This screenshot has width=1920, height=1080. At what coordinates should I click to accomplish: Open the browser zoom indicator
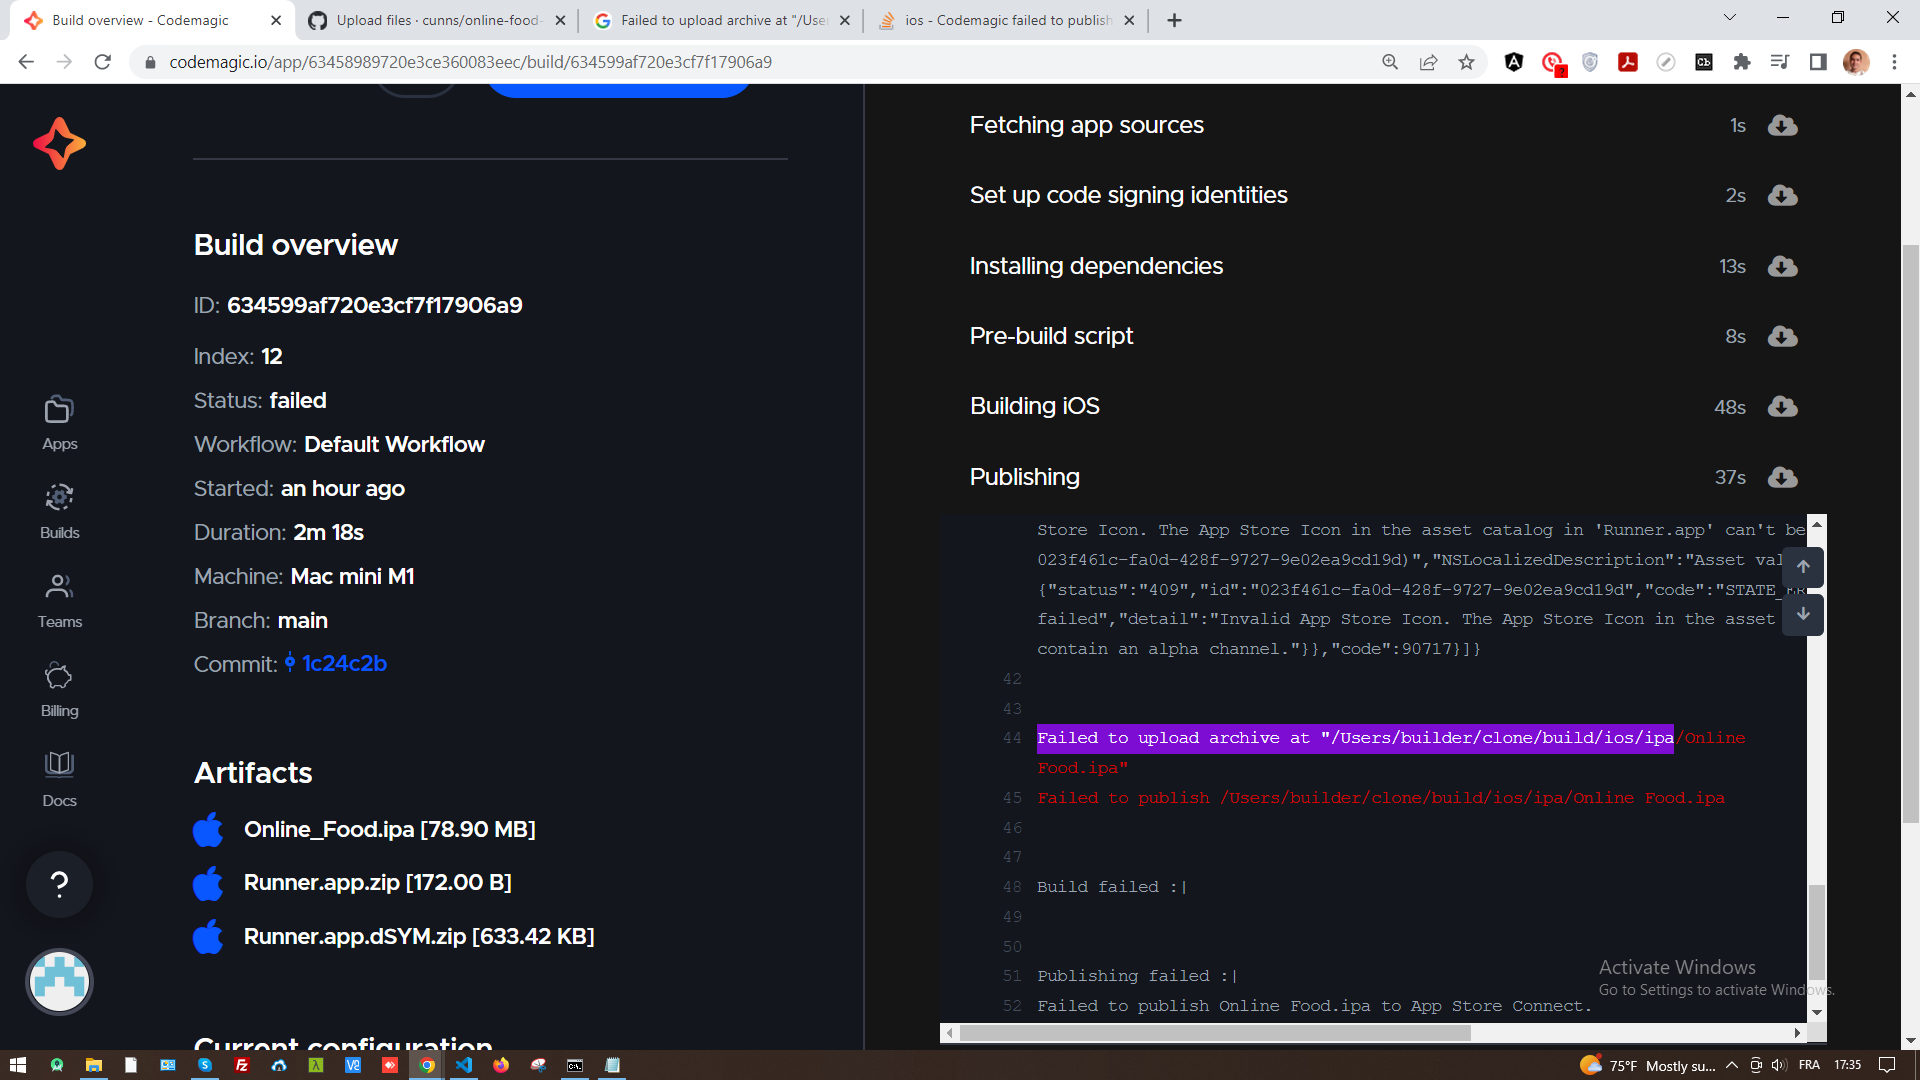[x=1390, y=62]
